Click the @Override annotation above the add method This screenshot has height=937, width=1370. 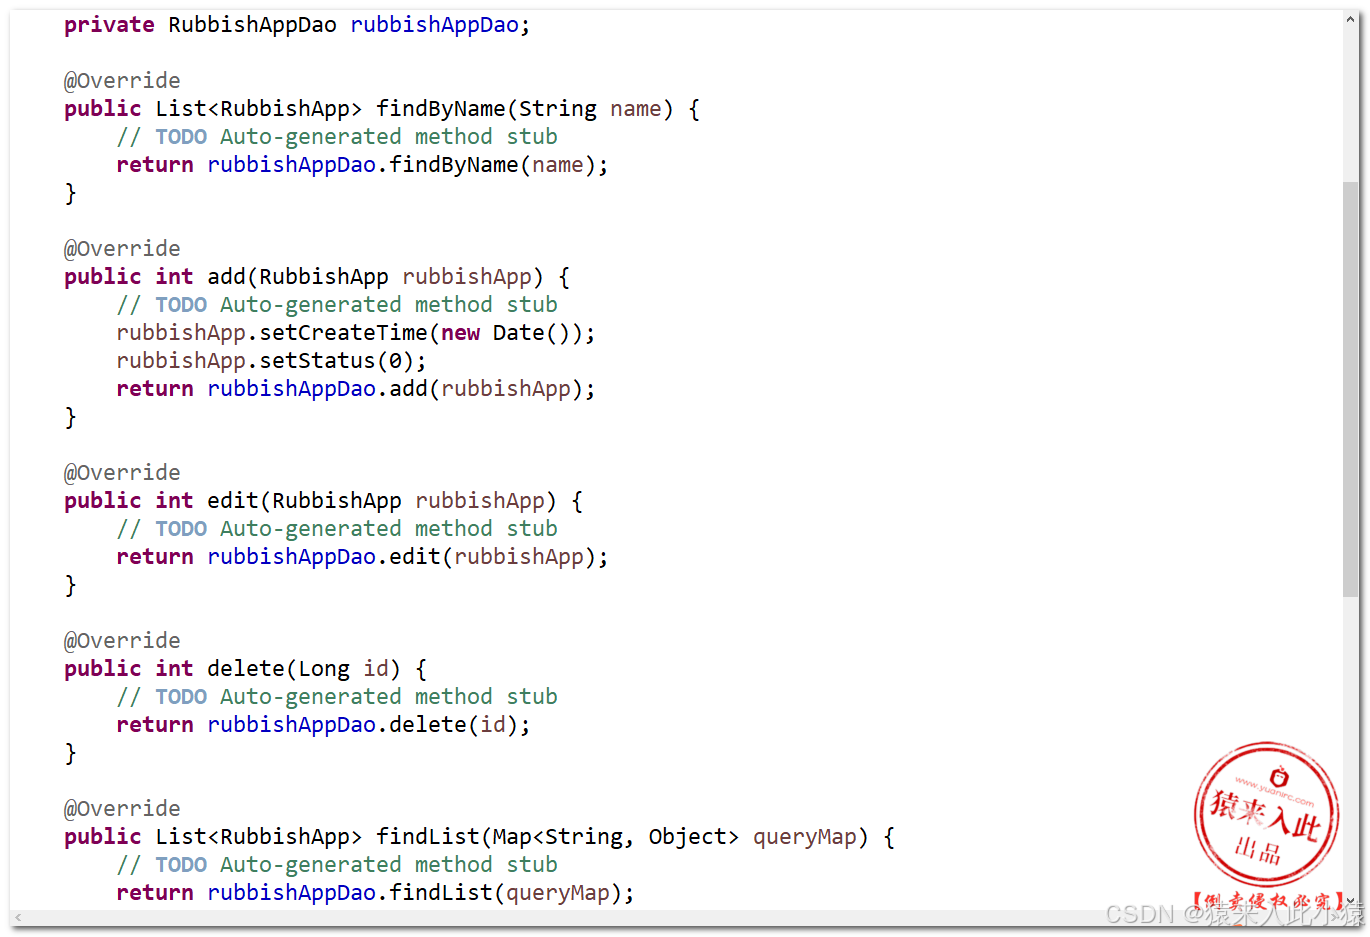122,249
